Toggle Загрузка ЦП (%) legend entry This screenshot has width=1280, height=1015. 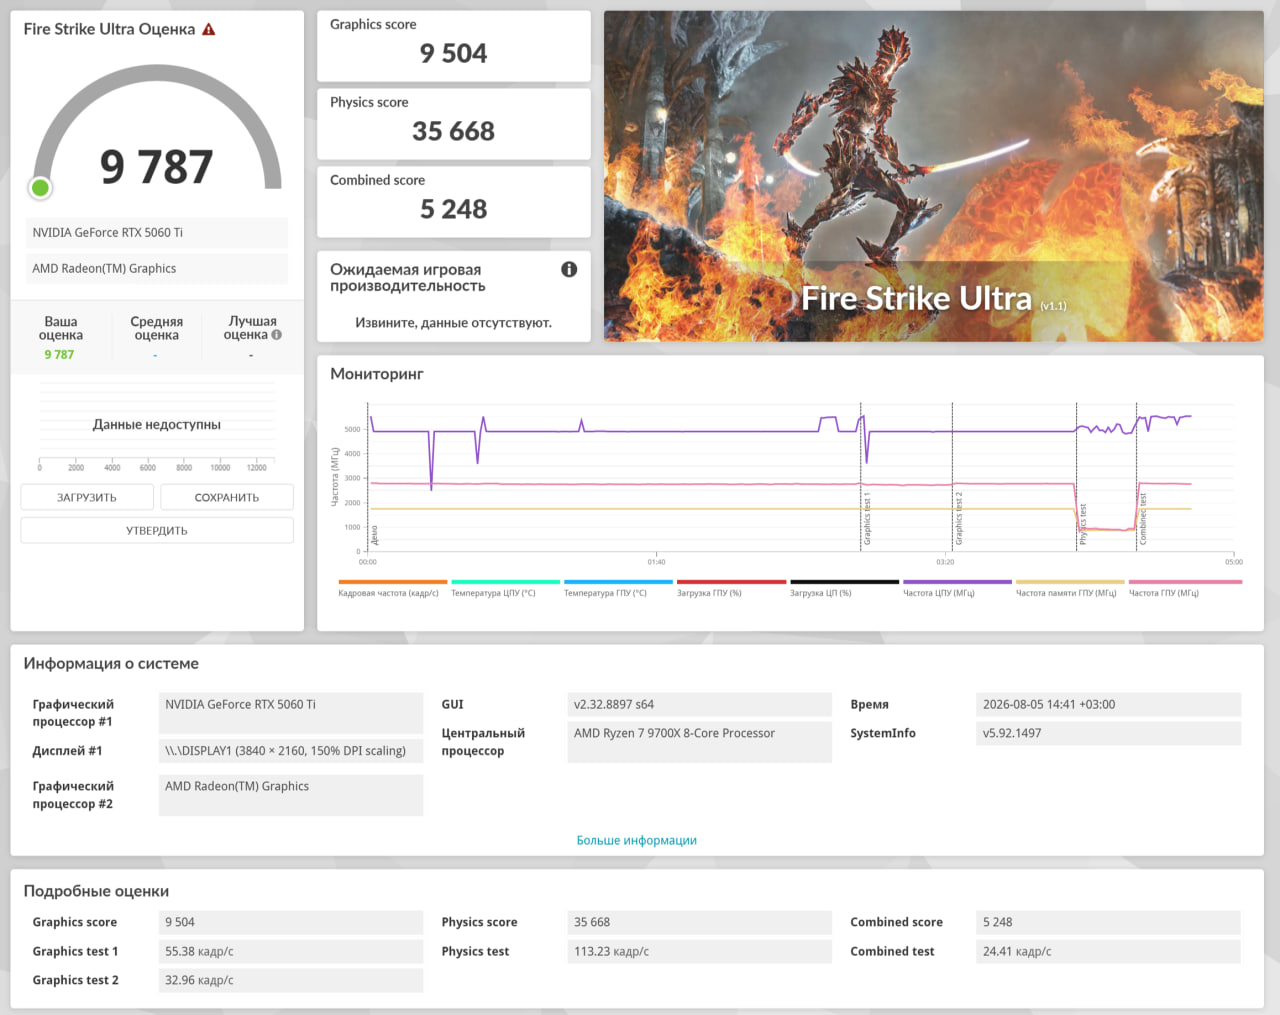(x=844, y=588)
